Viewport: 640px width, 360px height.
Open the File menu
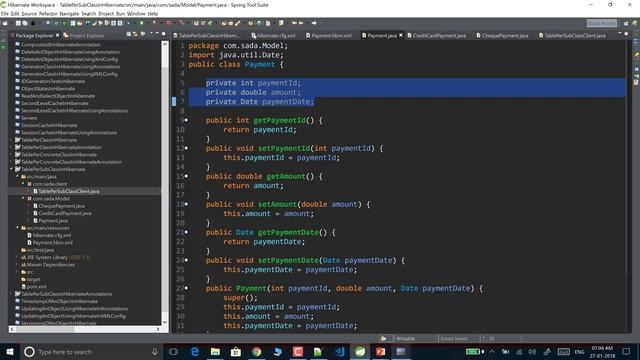4,13
